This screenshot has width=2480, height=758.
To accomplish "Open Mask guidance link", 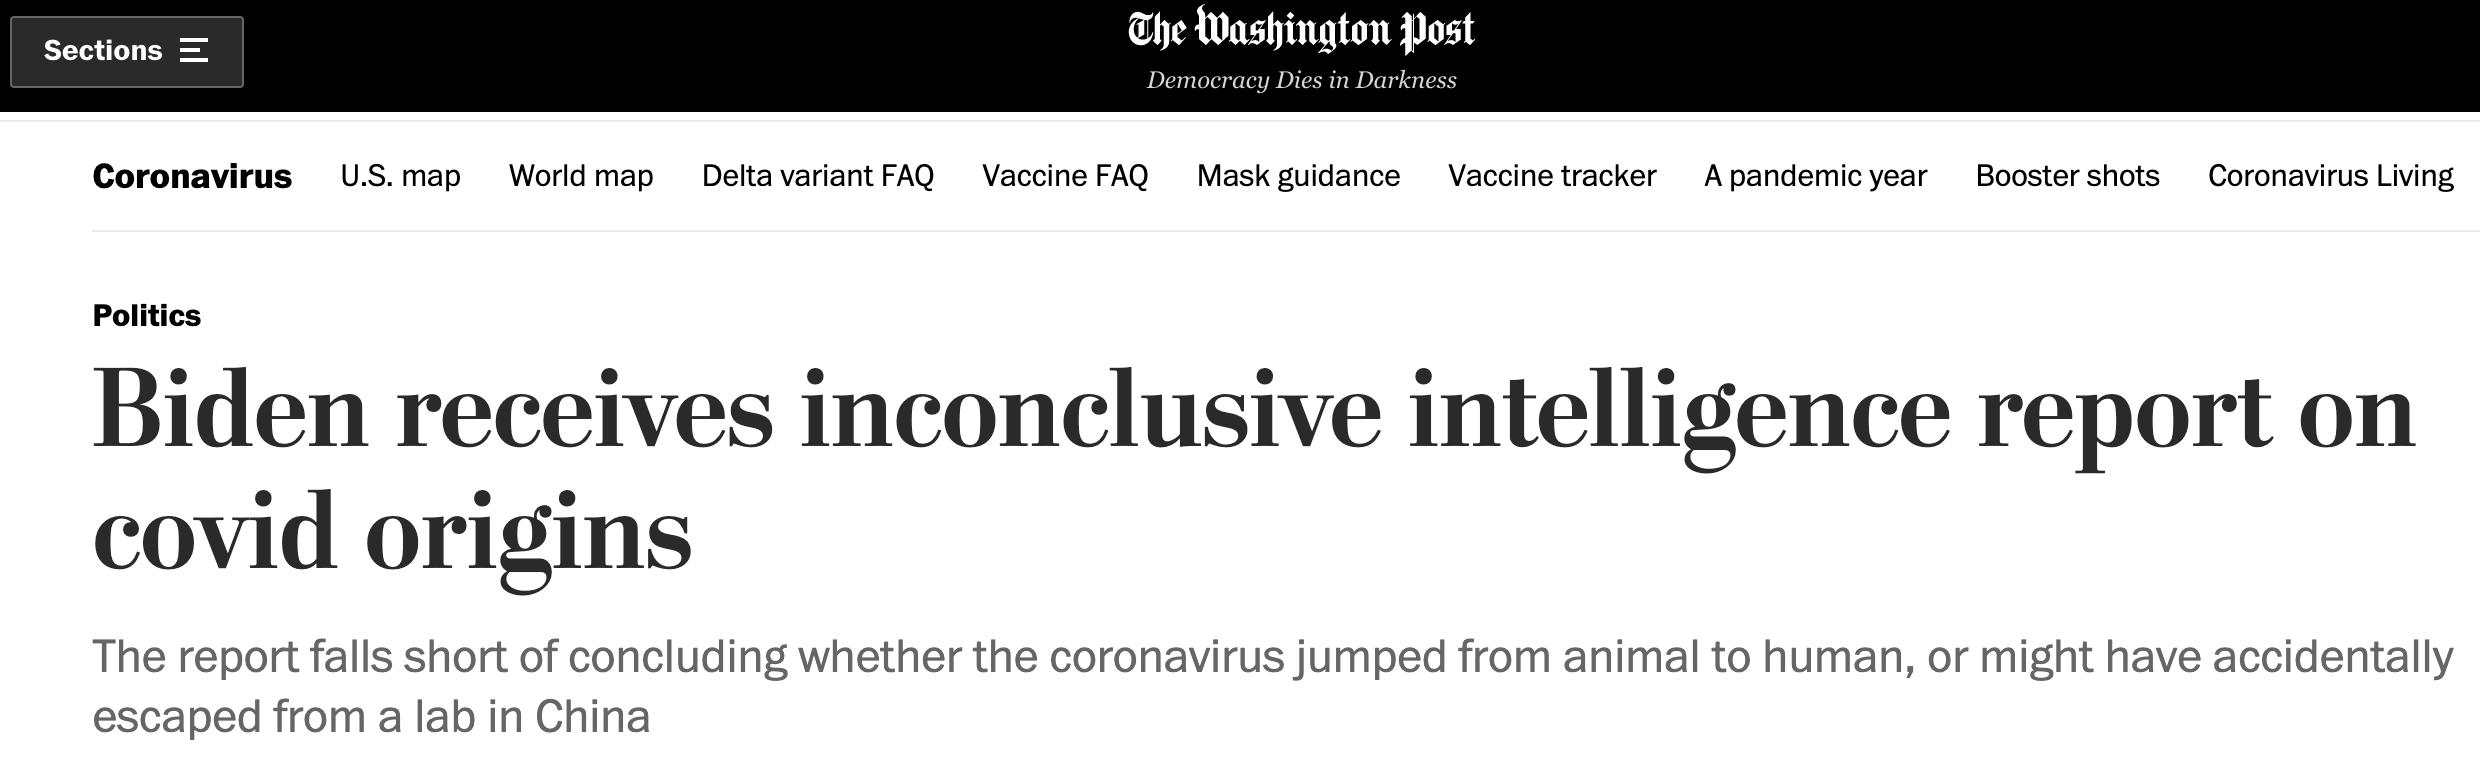I will (x=1298, y=176).
